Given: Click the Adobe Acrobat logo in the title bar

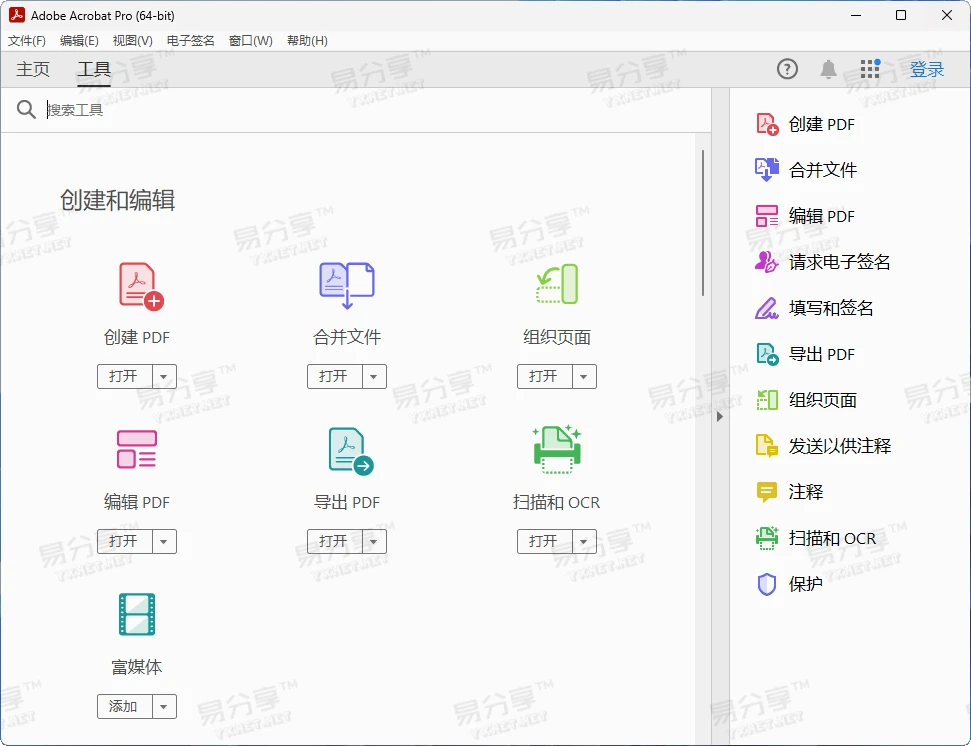Looking at the screenshot, I should pyautogui.click(x=17, y=15).
